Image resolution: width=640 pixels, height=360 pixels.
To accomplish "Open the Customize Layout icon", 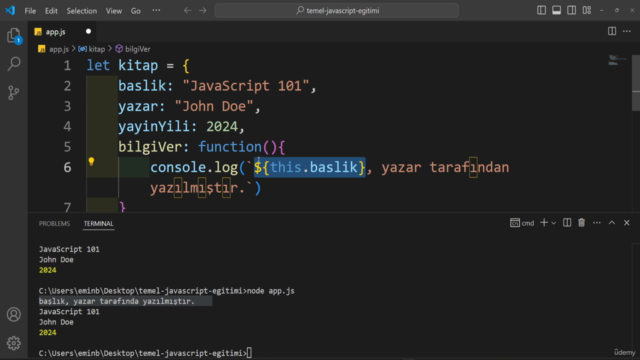I will (x=587, y=11).
